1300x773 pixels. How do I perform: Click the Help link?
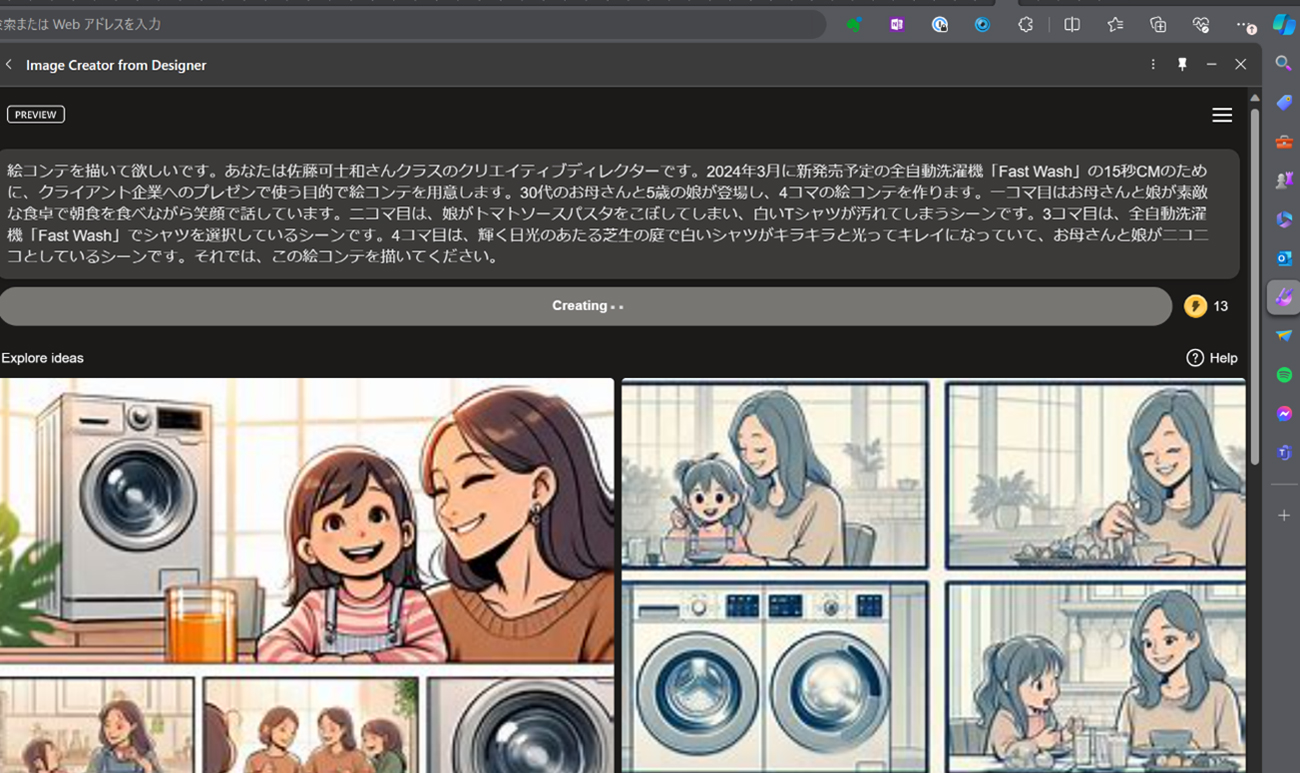click(x=1212, y=358)
